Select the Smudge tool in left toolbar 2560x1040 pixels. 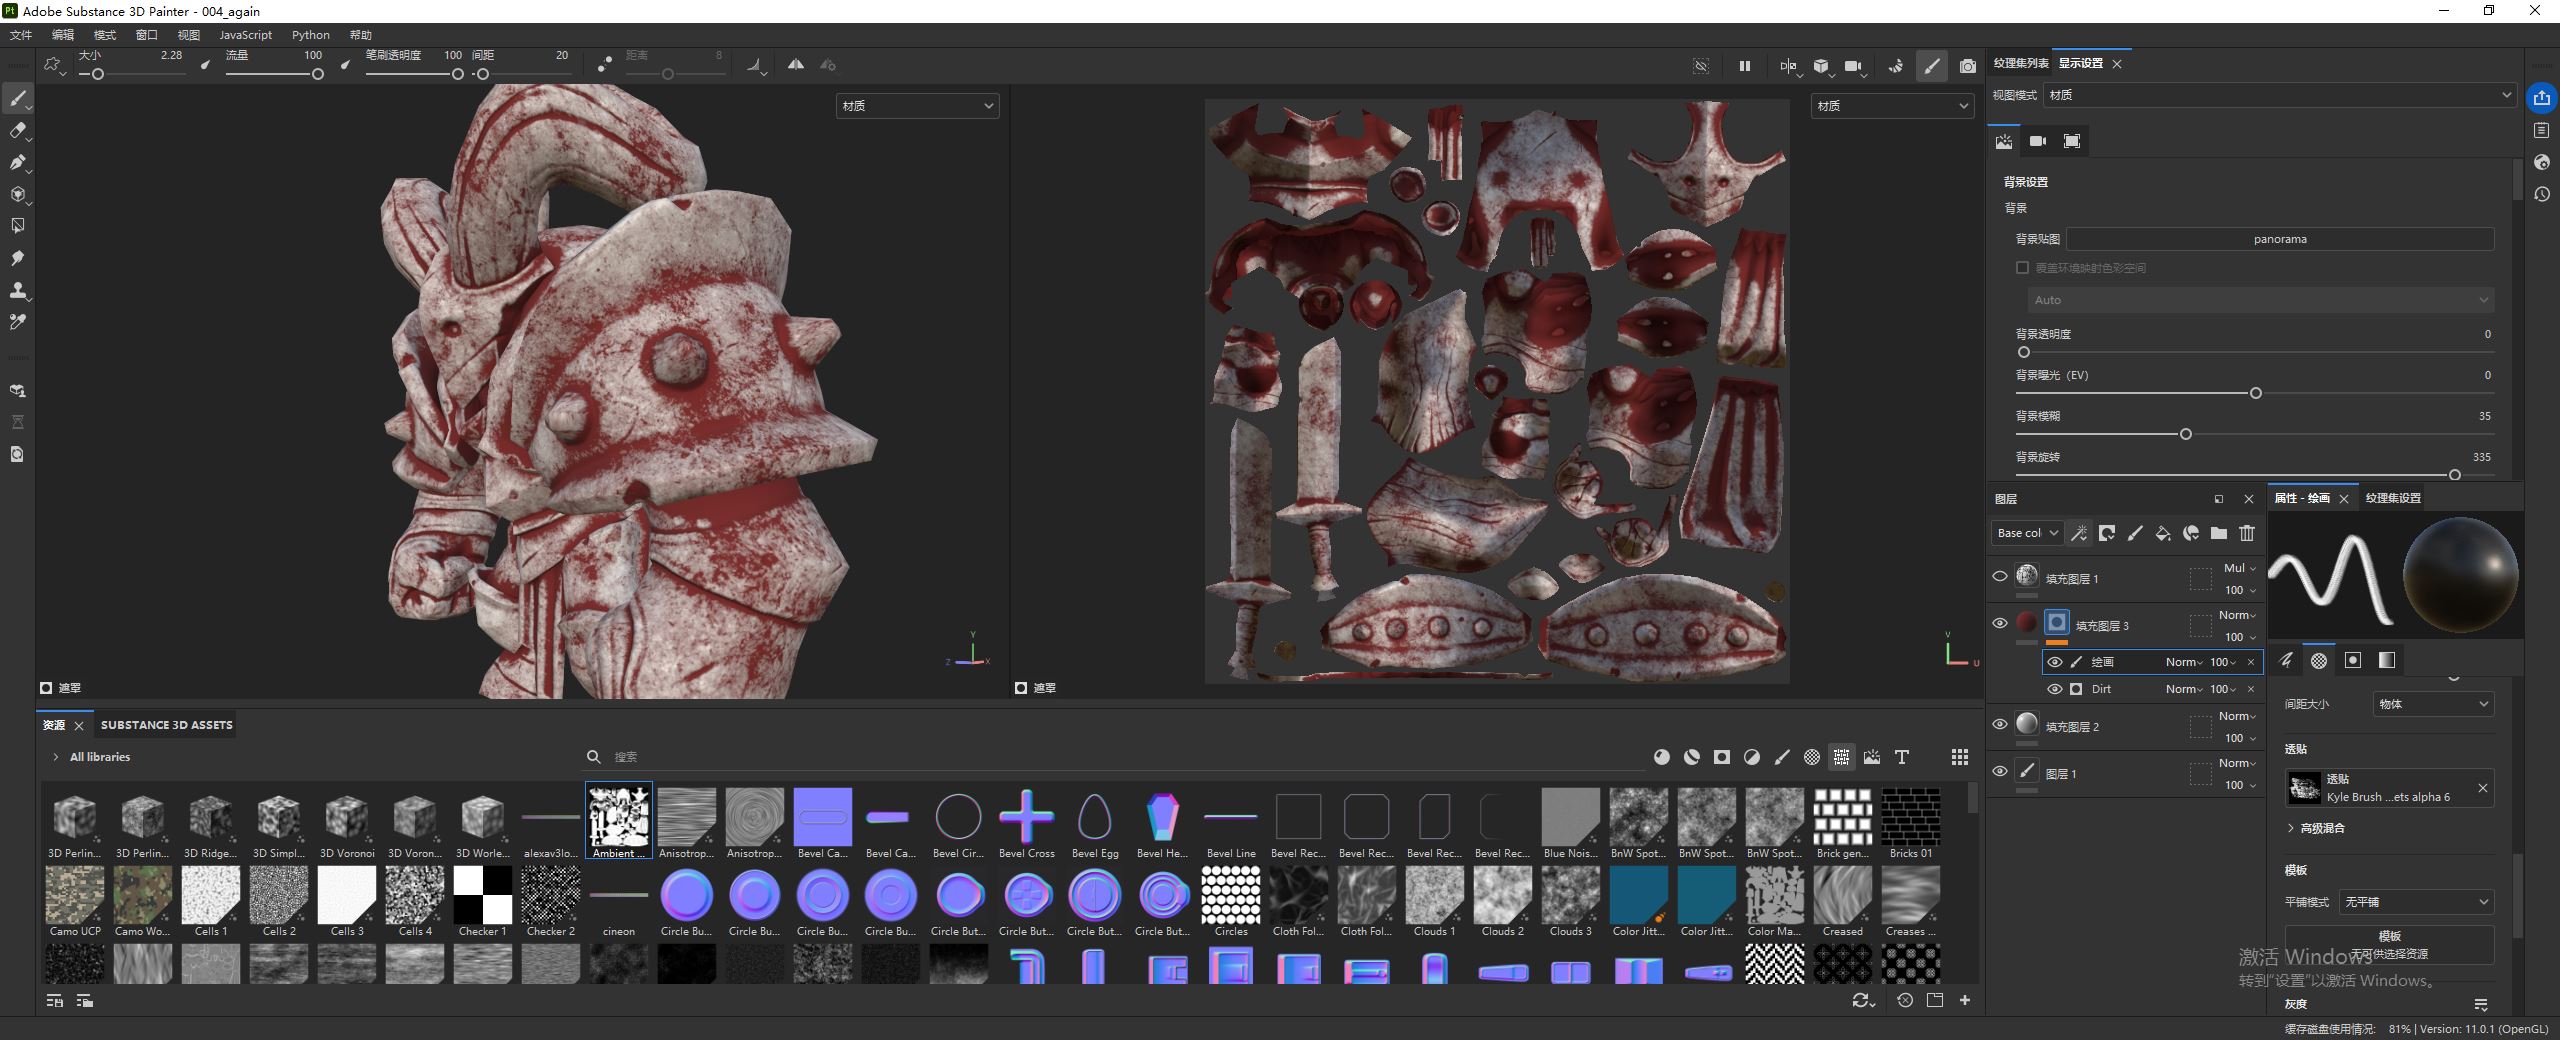pos(17,258)
